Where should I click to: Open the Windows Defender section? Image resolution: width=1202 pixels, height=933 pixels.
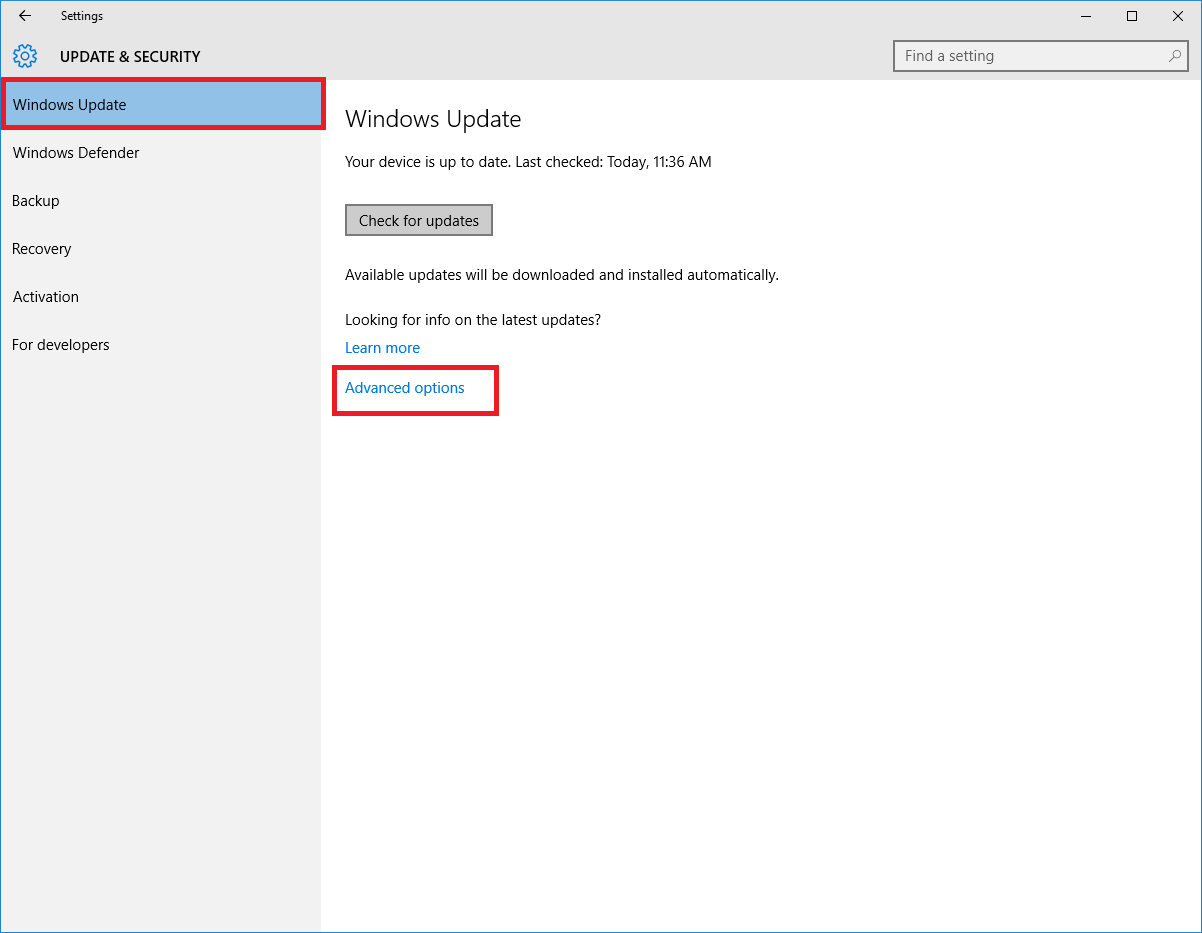(76, 153)
